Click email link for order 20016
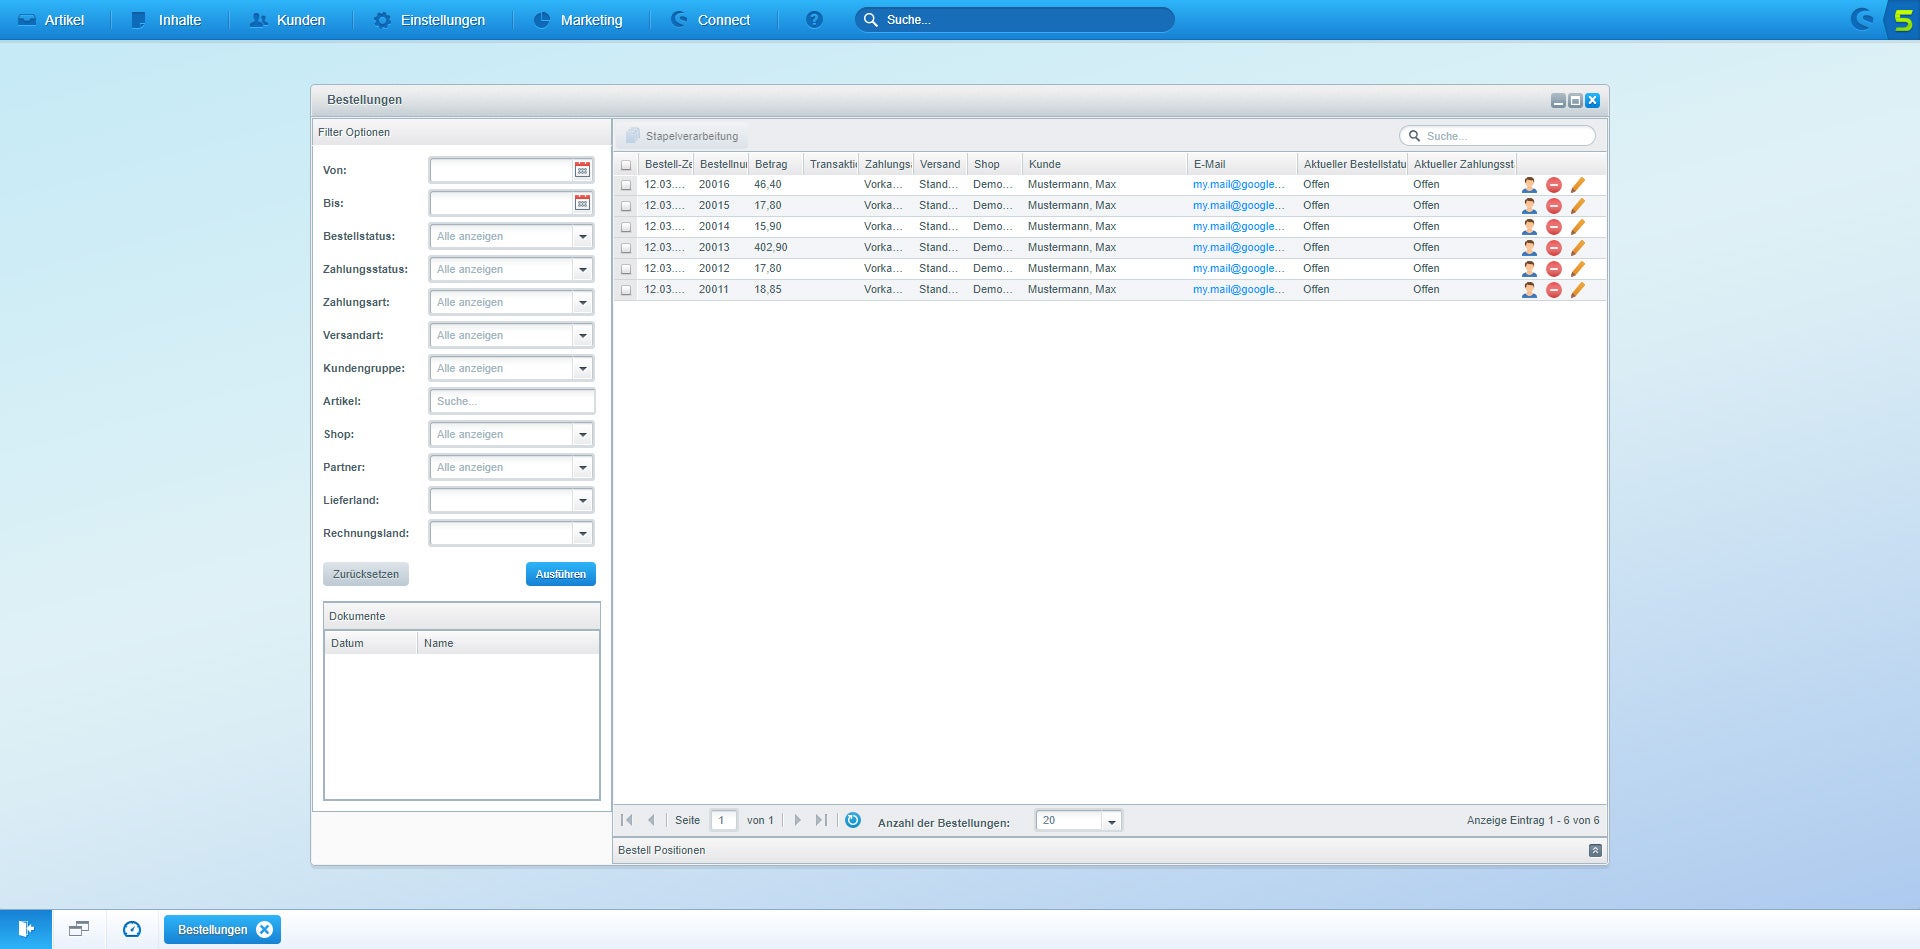 point(1238,185)
